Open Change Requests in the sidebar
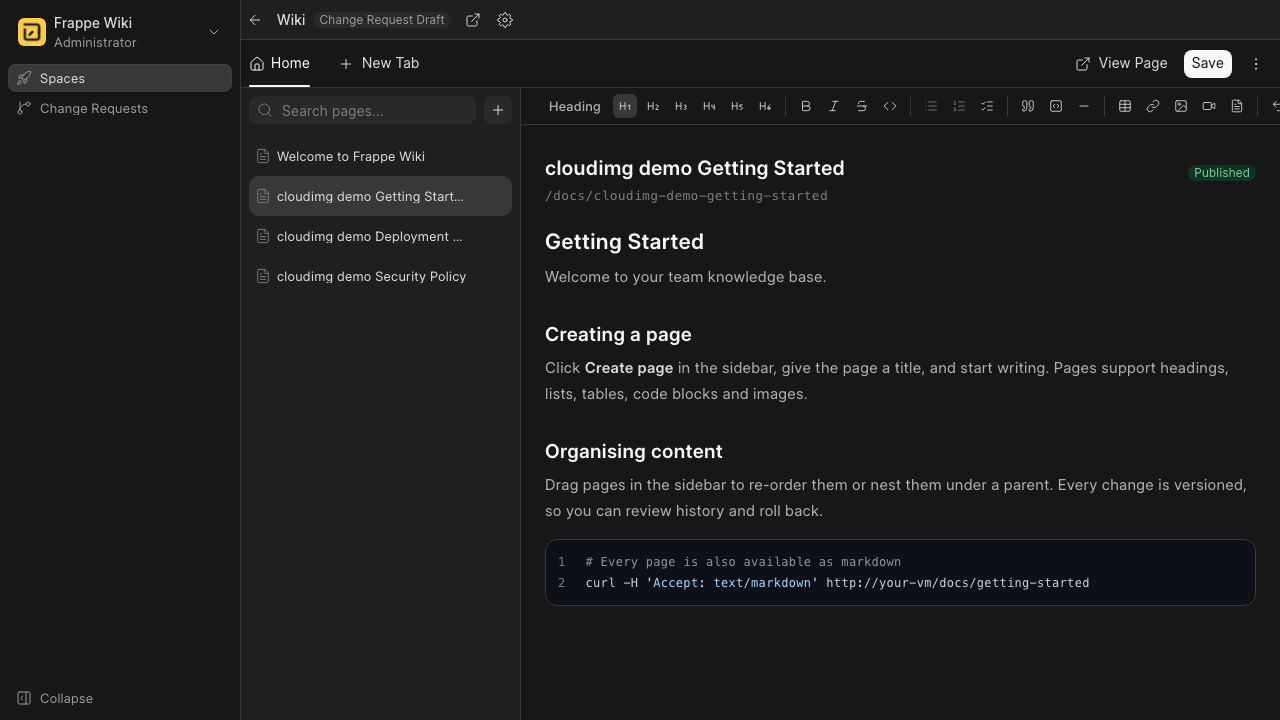This screenshot has width=1280, height=720. click(120, 108)
